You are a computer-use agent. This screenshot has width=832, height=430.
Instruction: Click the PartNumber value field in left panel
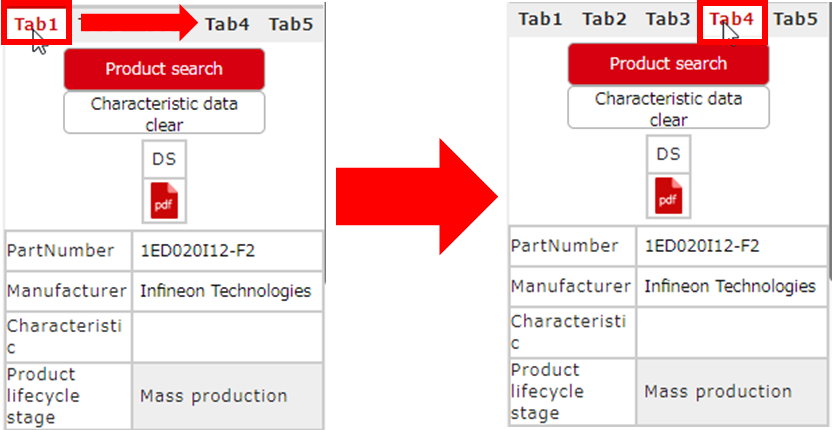click(227, 251)
